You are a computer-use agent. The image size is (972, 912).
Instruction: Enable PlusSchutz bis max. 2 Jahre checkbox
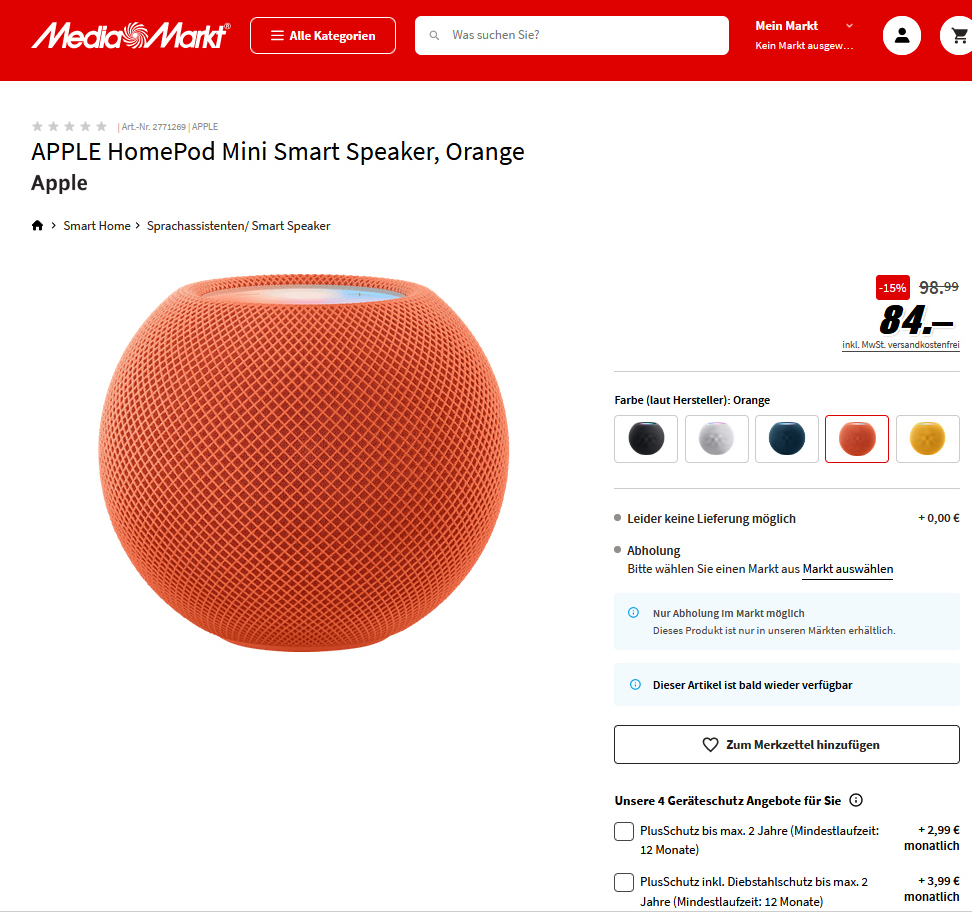click(x=624, y=831)
